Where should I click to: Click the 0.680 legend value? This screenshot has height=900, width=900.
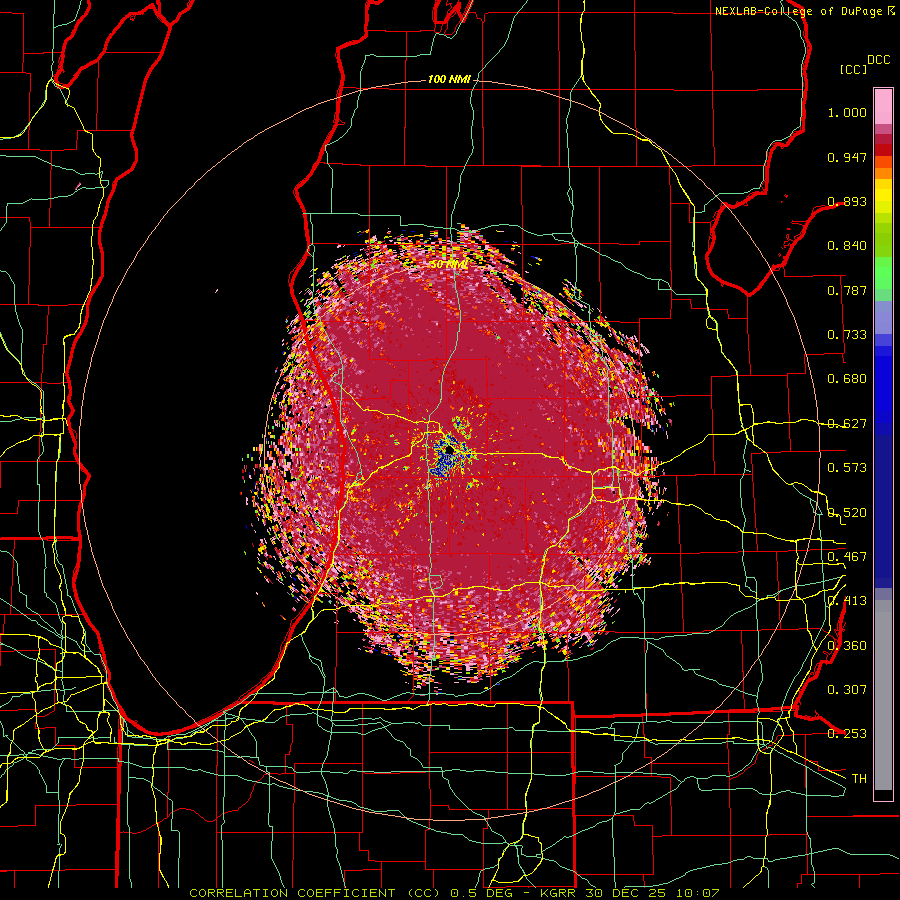(x=847, y=379)
